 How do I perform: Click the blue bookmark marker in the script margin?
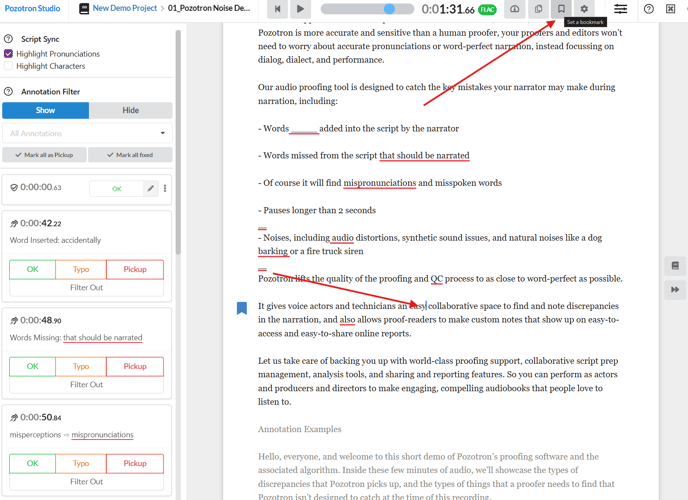coord(242,308)
